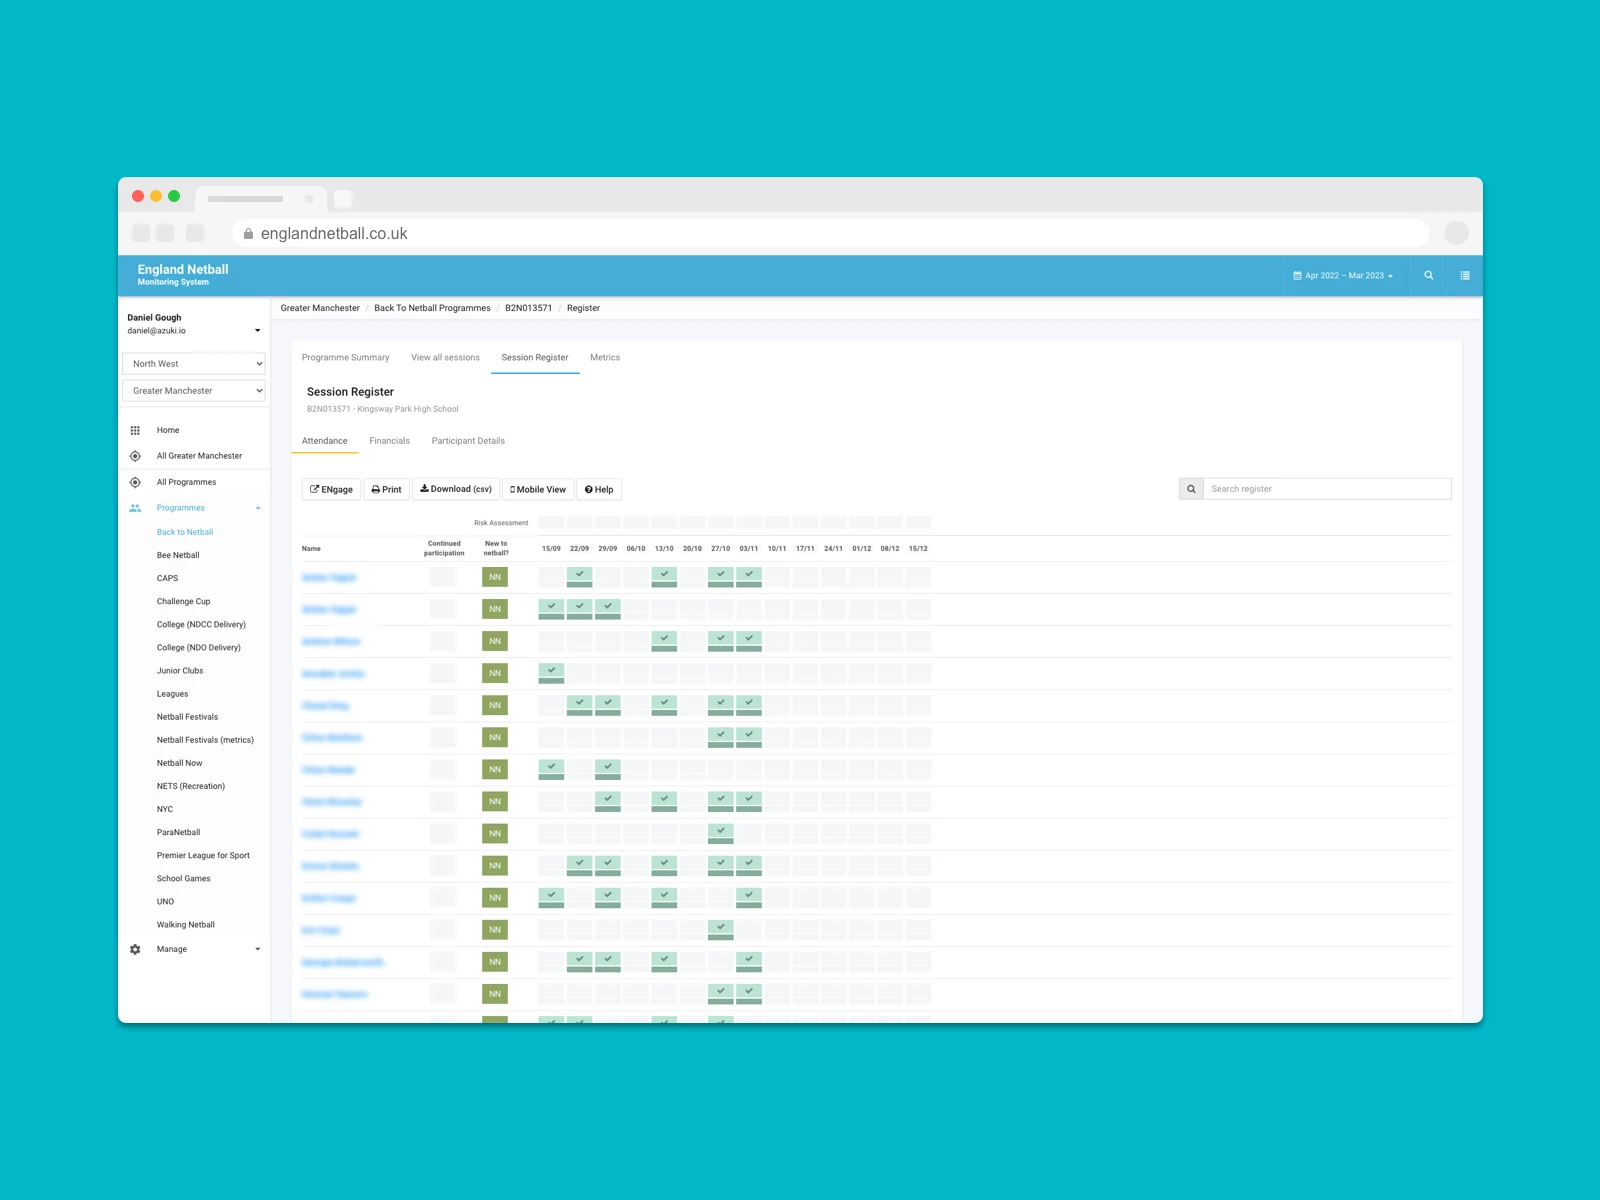Toggle attendance for first row on 15/09

pyautogui.click(x=551, y=577)
